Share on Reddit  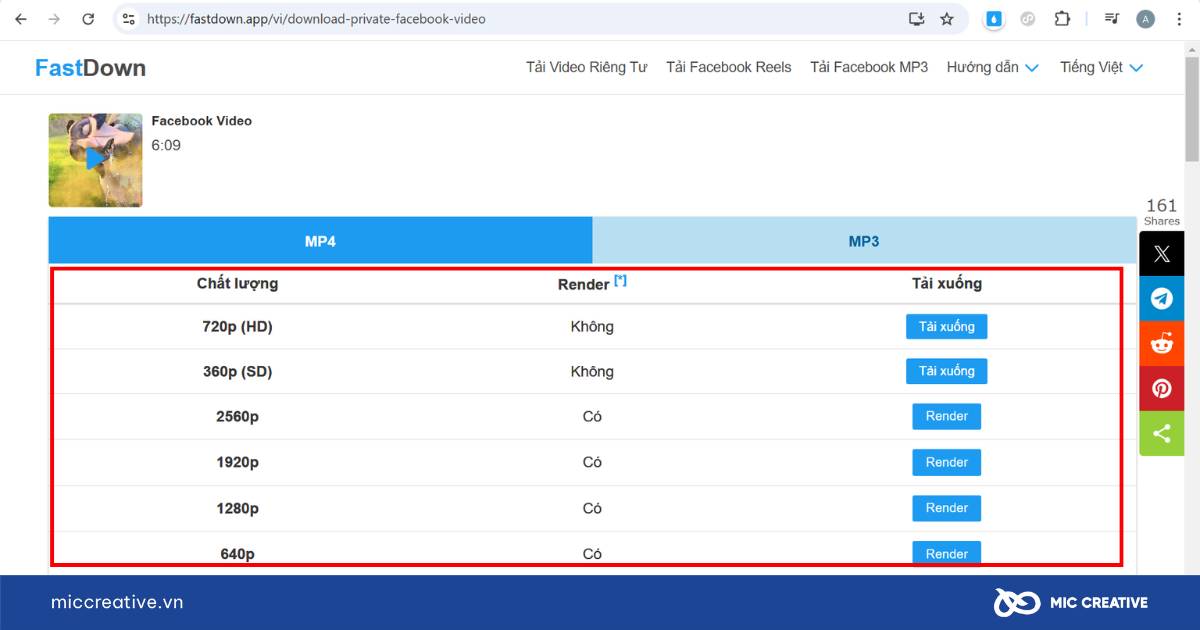tap(1162, 343)
